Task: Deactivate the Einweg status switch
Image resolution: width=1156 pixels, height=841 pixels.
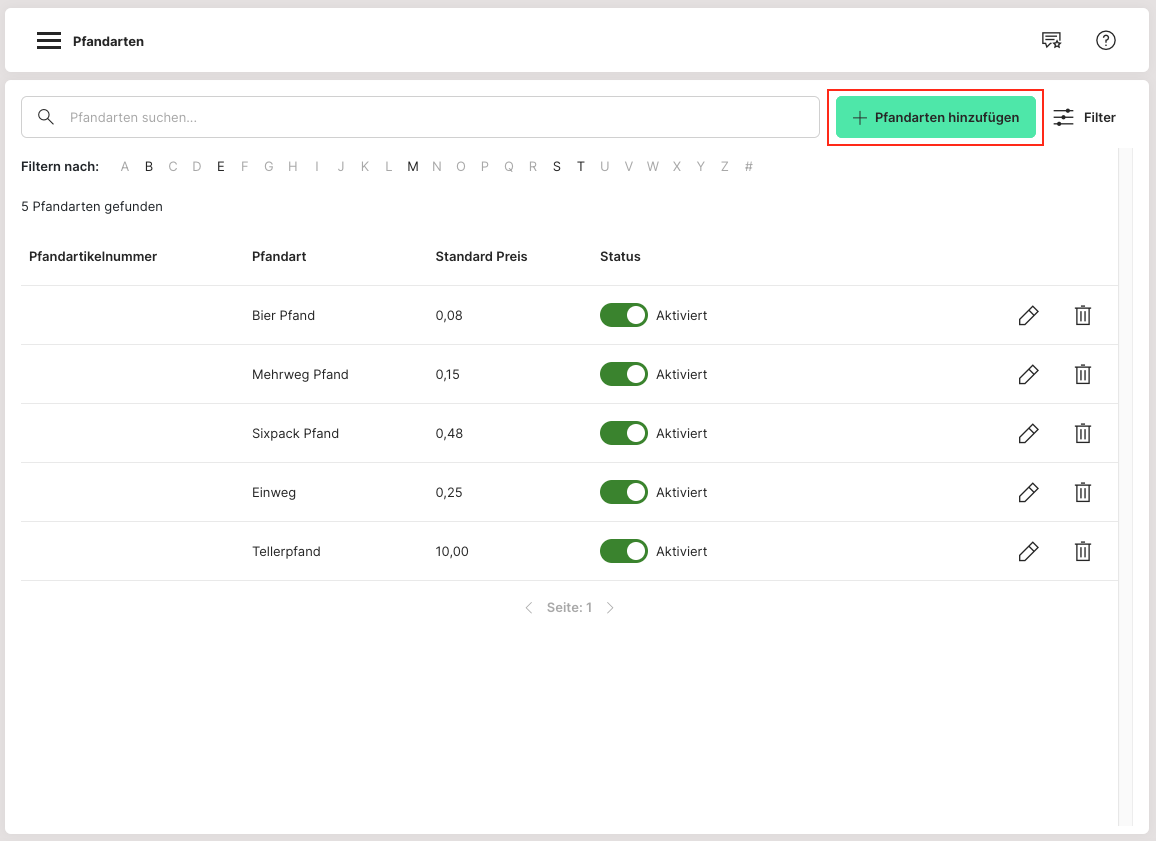Action: click(x=623, y=493)
